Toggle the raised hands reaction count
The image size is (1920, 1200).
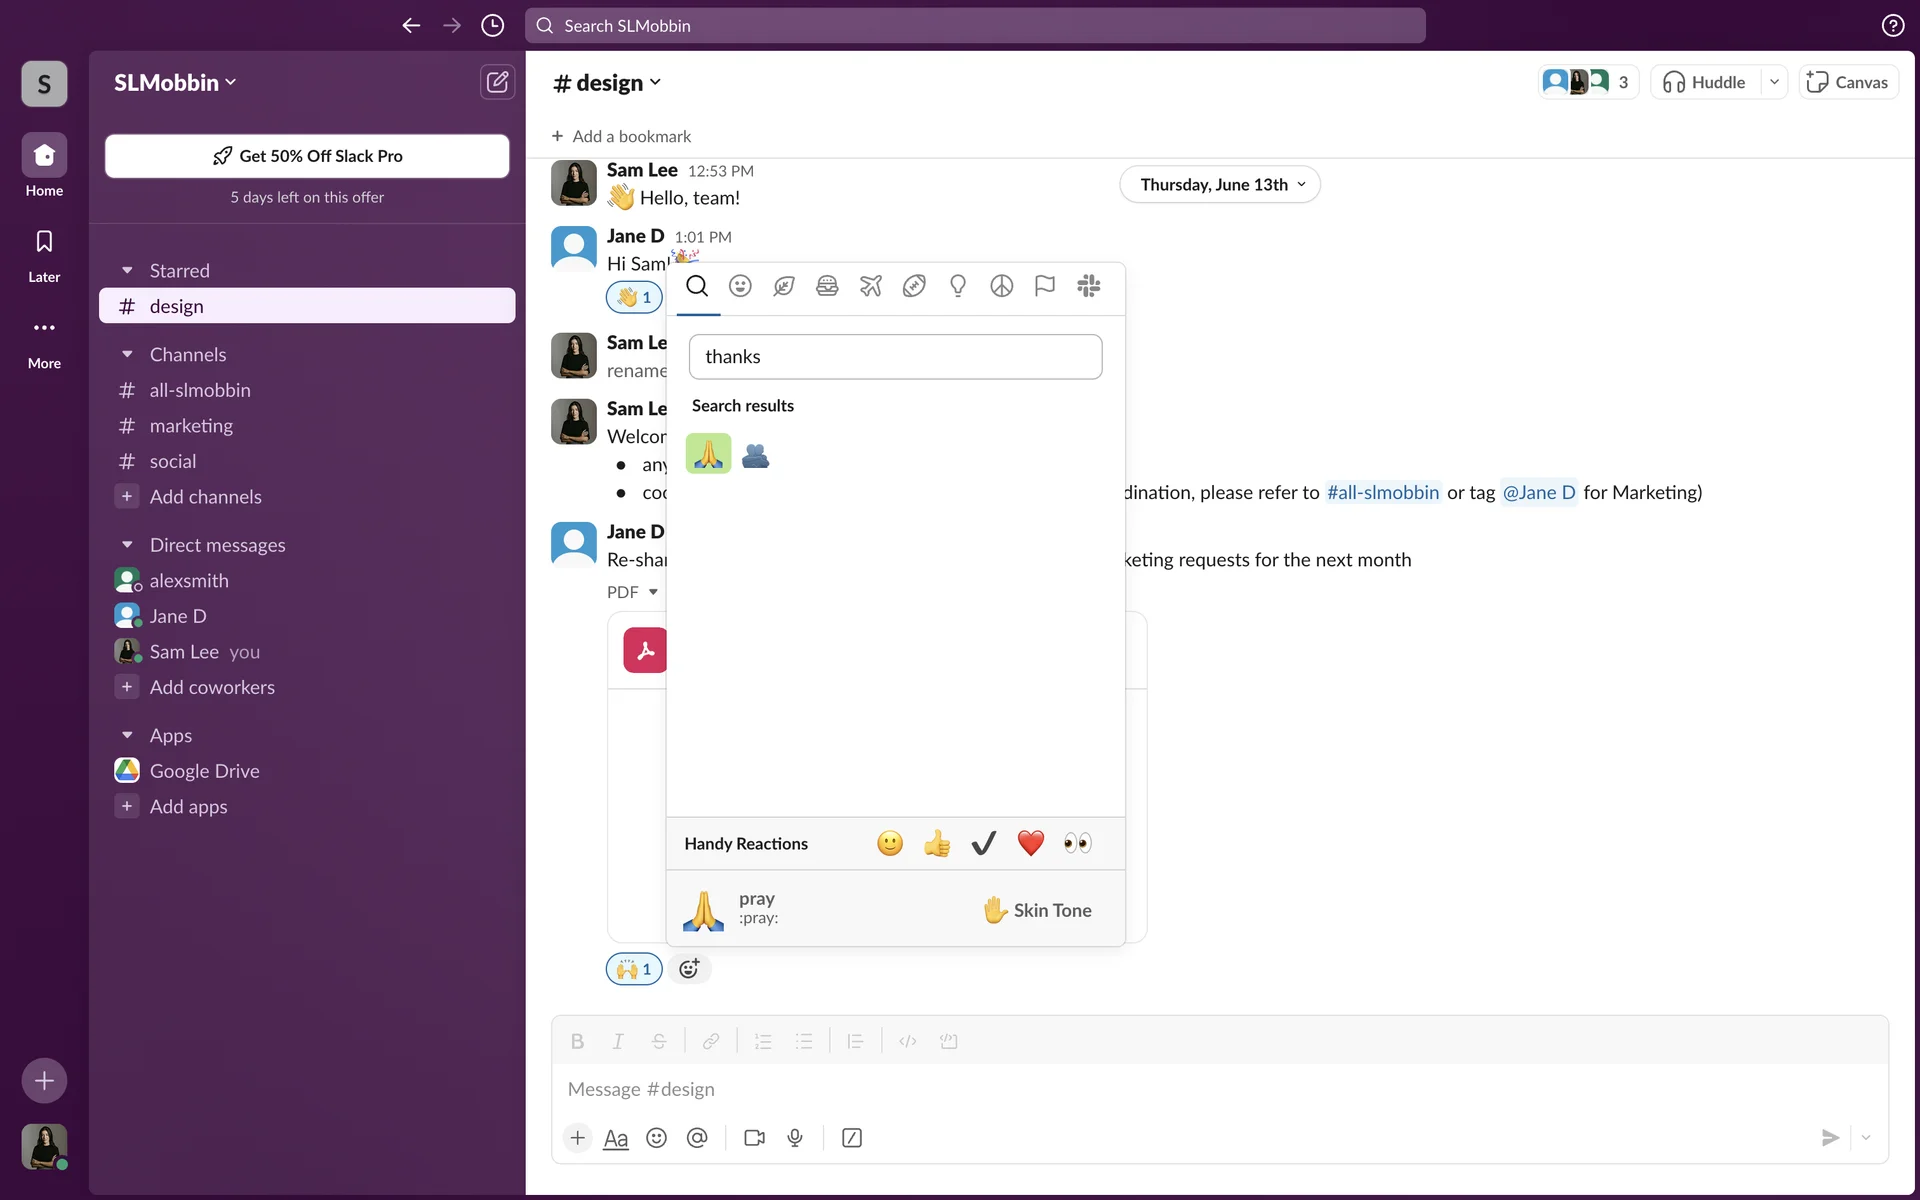tap(634, 969)
